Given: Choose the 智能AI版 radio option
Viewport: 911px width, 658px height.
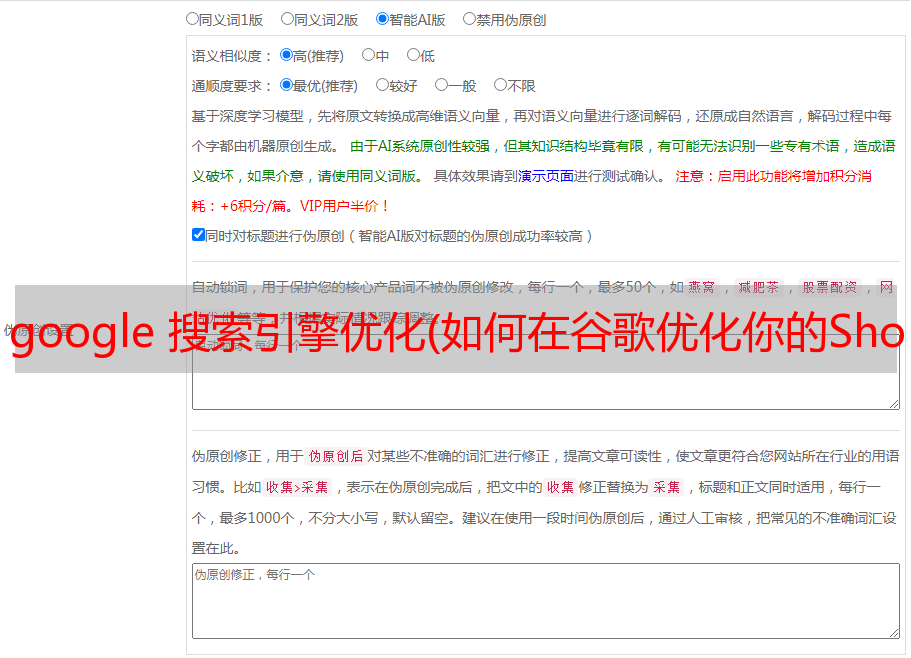Looking at the screenshot, I should 382,19.
